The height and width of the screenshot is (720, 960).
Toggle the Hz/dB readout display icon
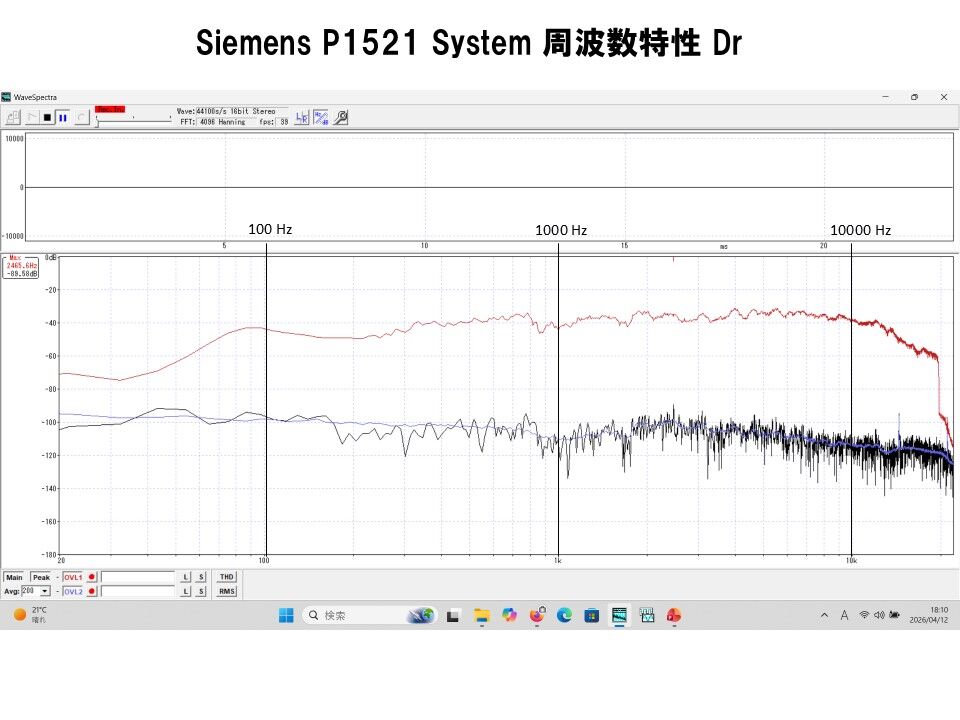(x=321, y=118)
